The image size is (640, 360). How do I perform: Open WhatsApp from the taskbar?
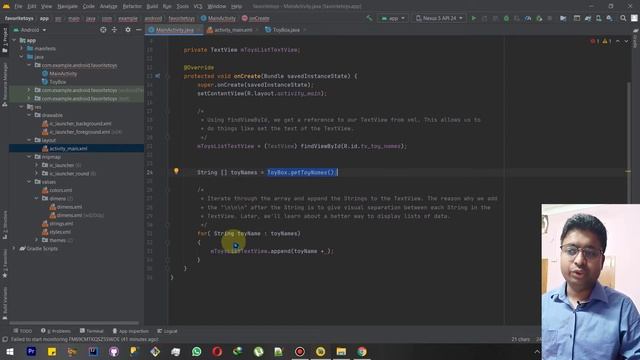[196, 351]
